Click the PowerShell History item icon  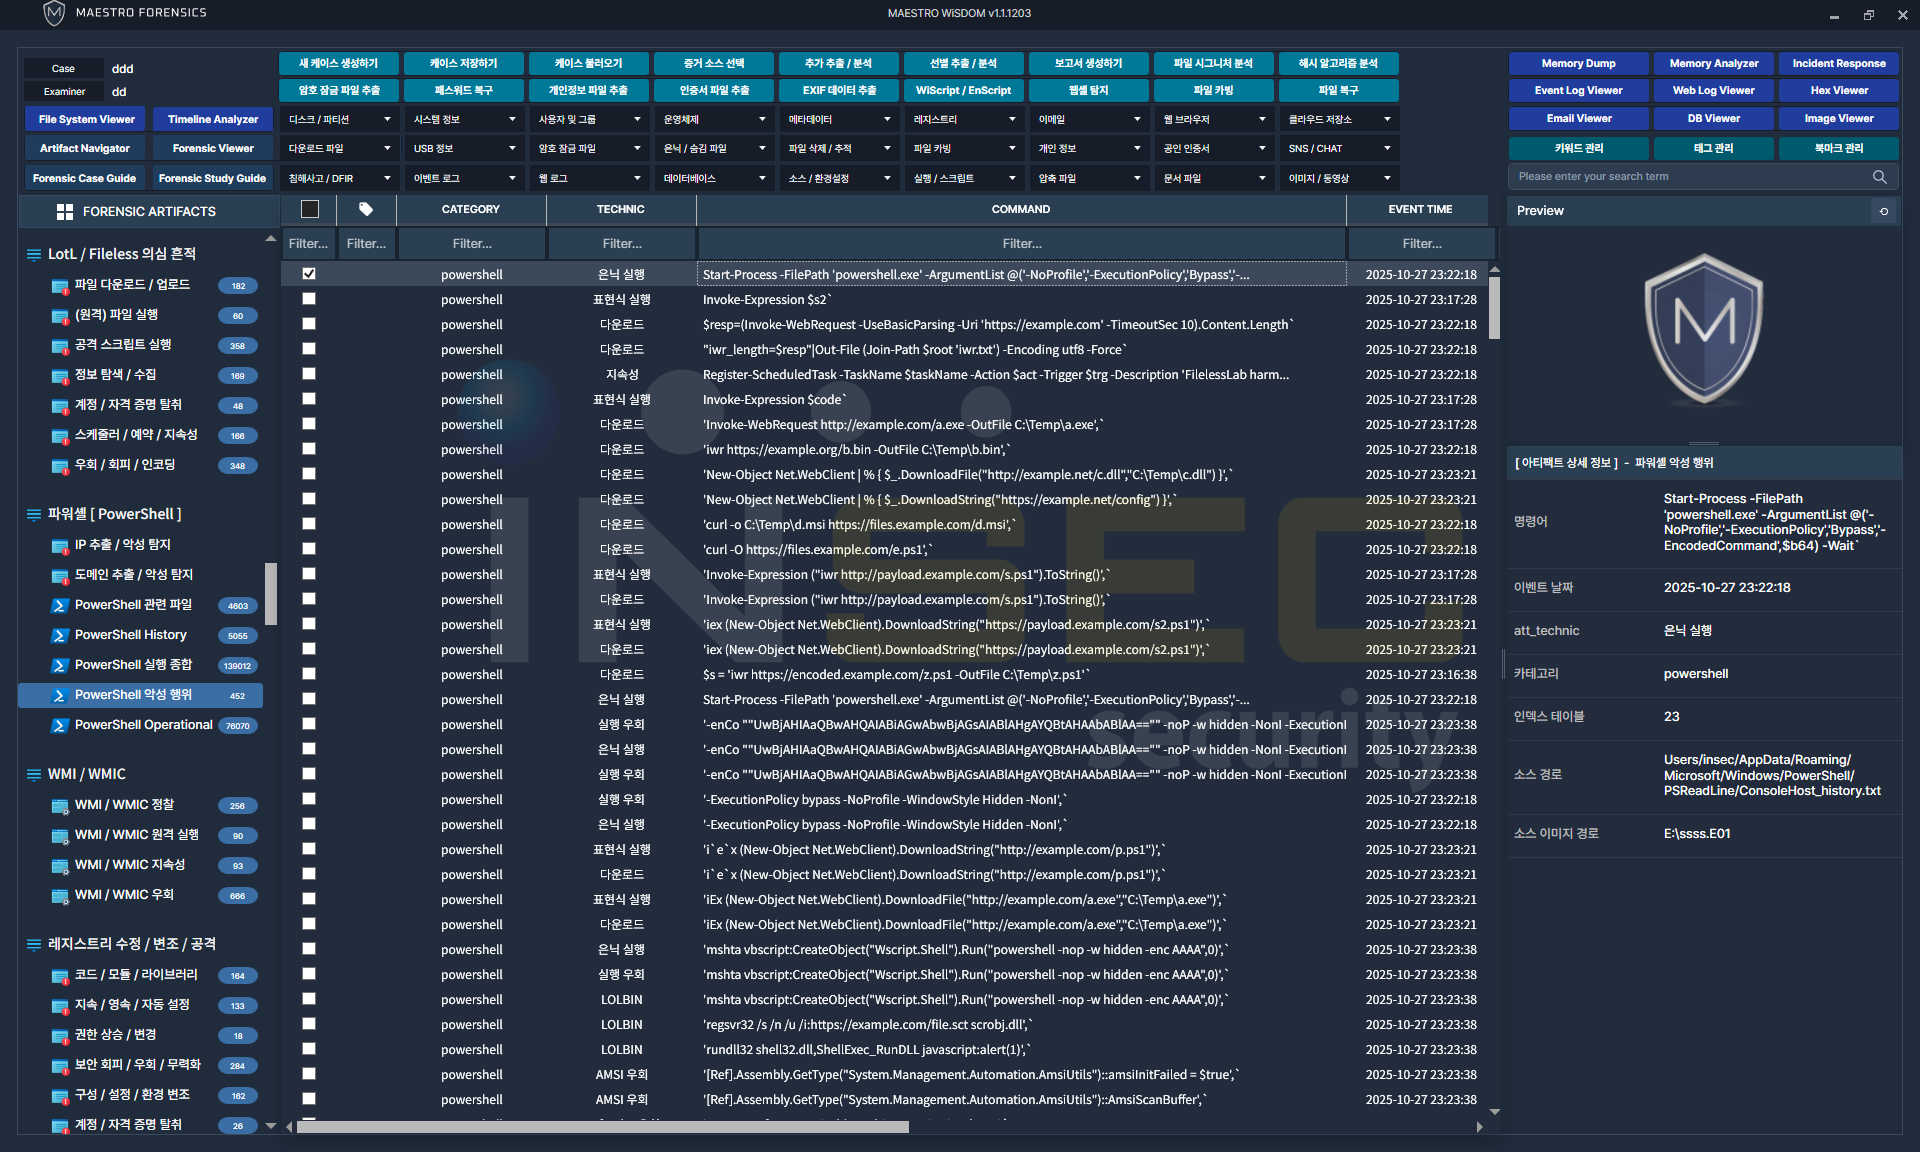59,635
